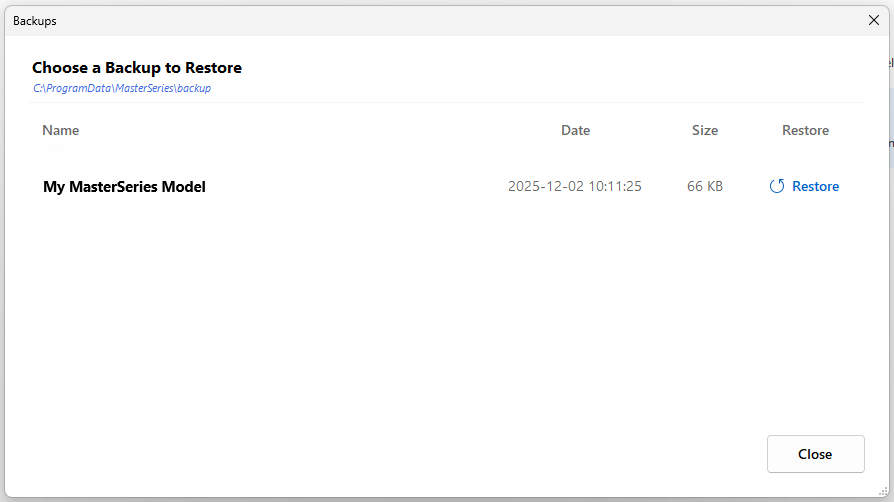The image size is (894, 502).
Task: Restore the My MasterSeries Model backup
Action: click(x=804, y=186)
